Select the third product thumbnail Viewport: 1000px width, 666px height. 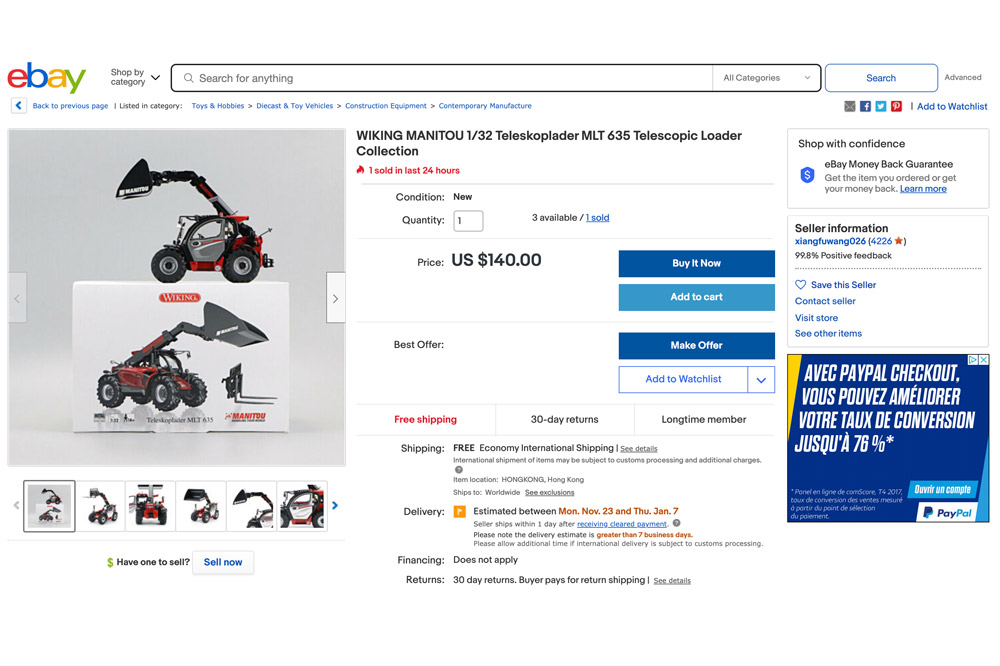coord(150,506)
